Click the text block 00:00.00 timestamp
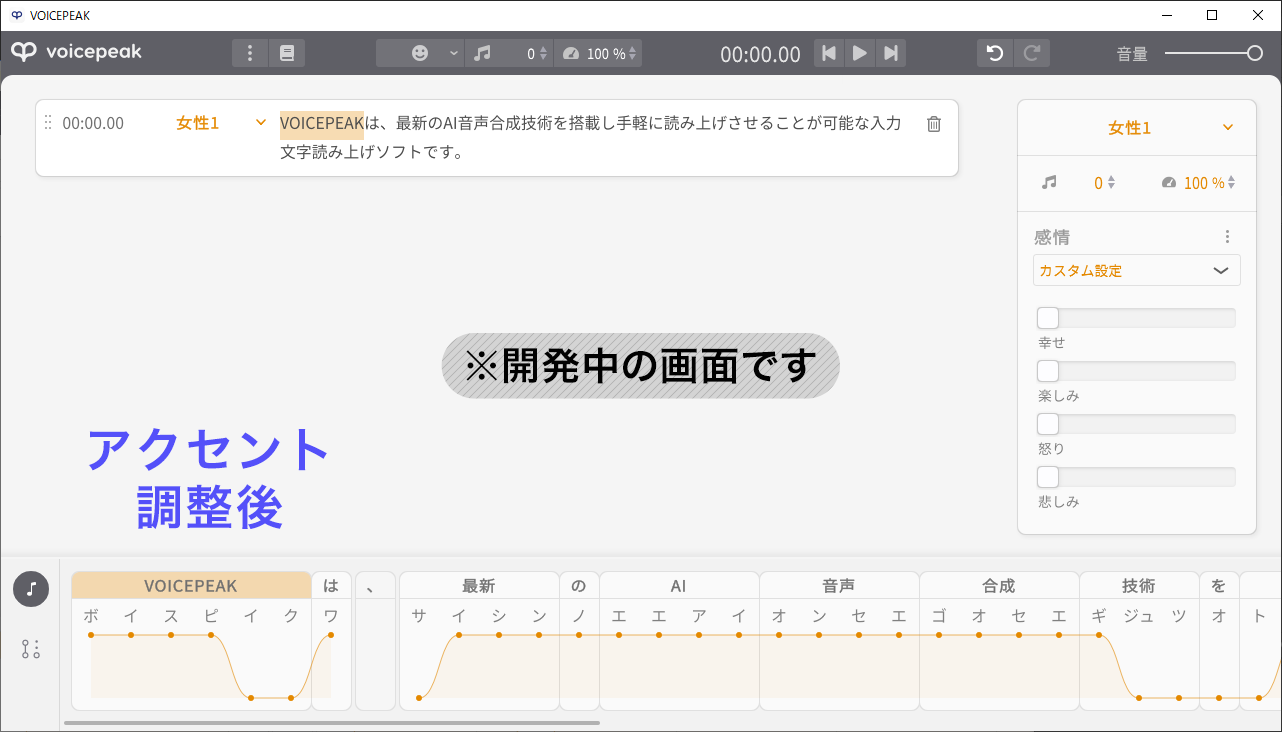Screen dimensions: 1282x732 (x=93, y=124)
